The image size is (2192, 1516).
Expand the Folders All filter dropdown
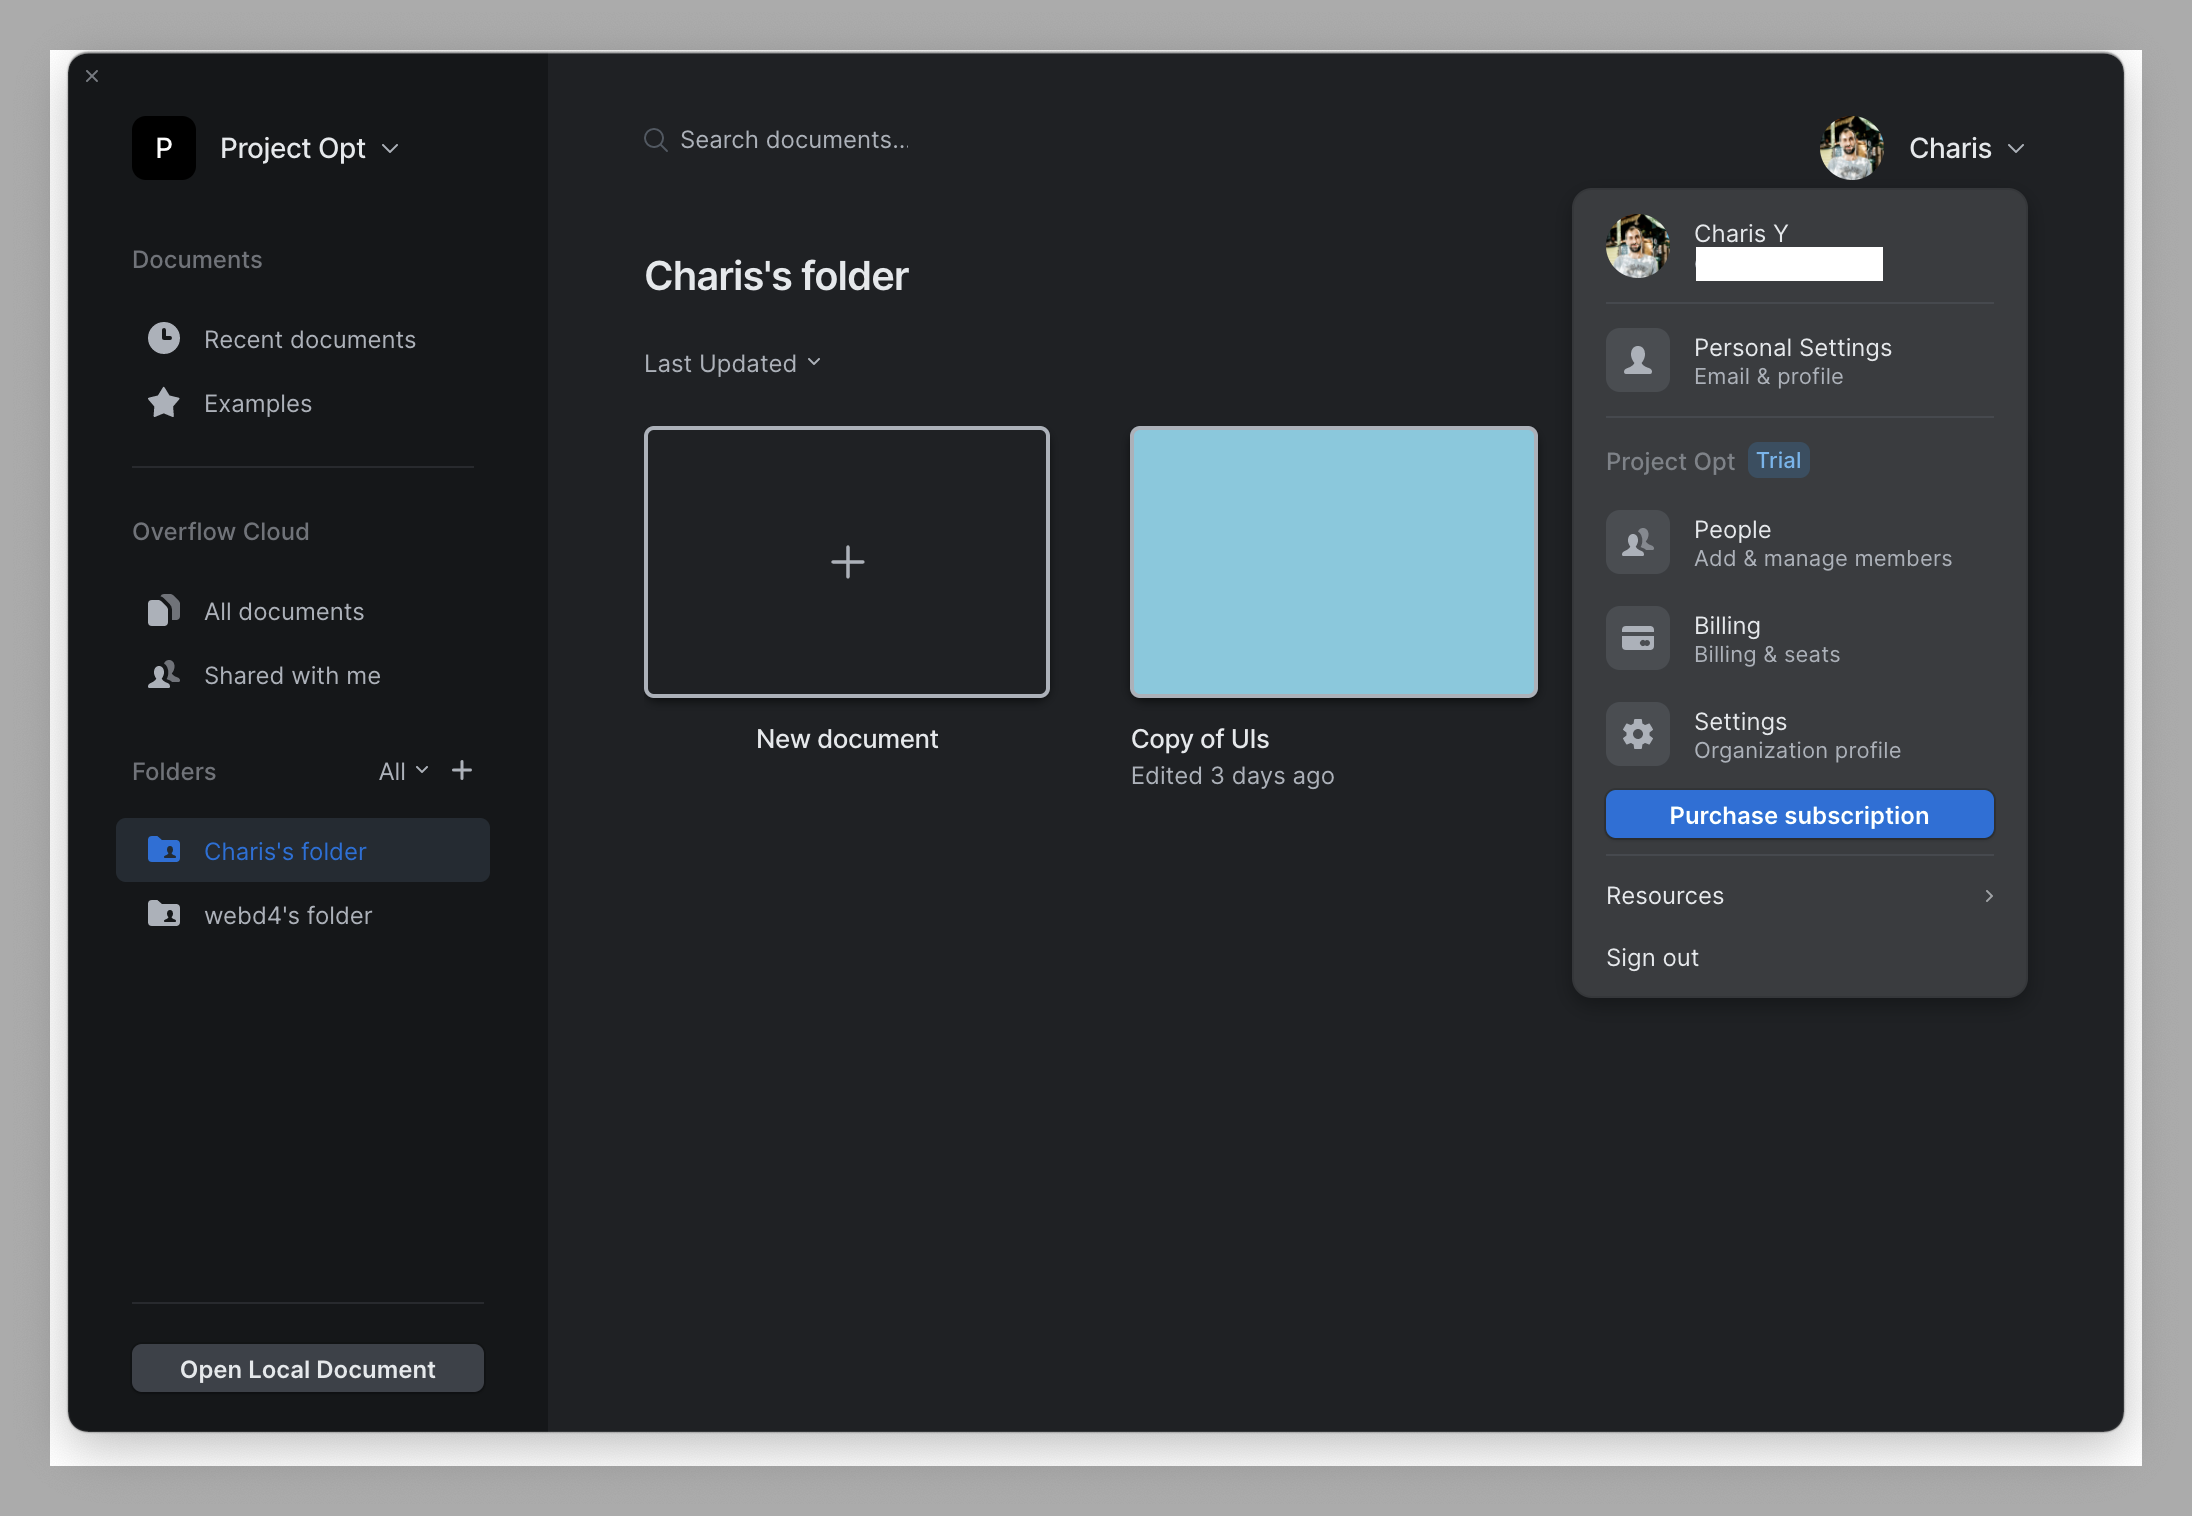(403, 771)
